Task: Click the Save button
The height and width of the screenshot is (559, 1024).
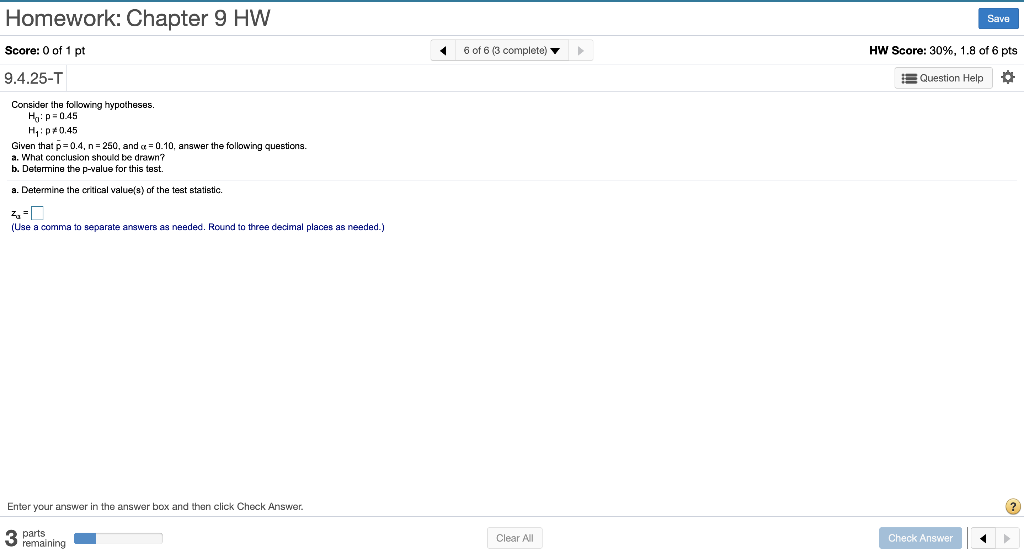Action: tap(998, 19)
